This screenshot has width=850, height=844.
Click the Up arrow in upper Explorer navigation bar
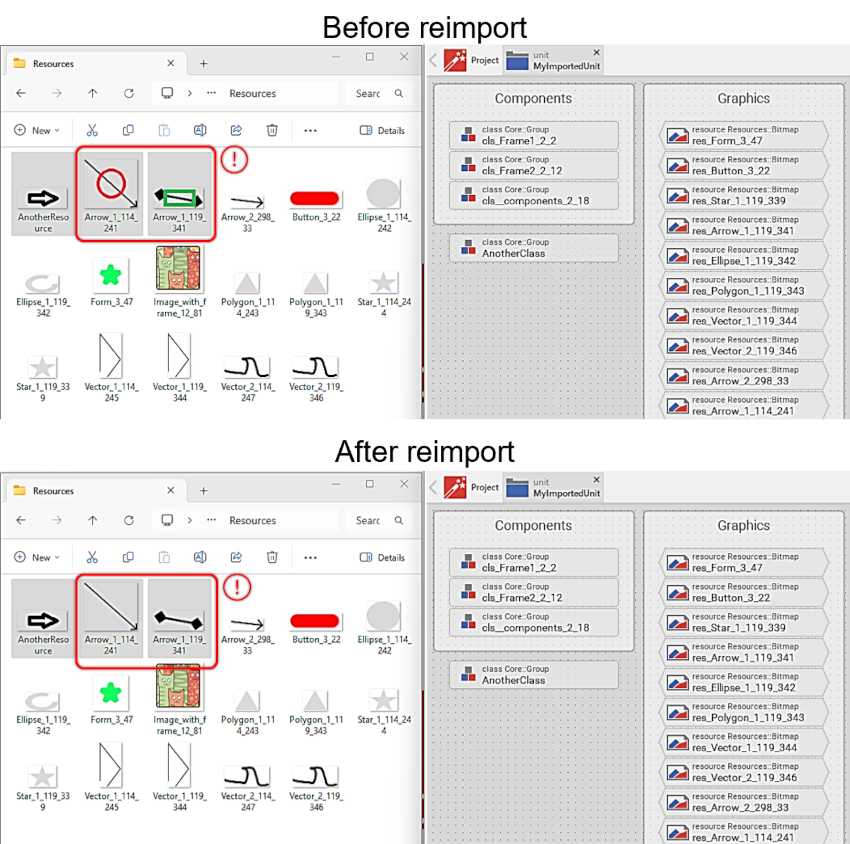pos(93,93)
